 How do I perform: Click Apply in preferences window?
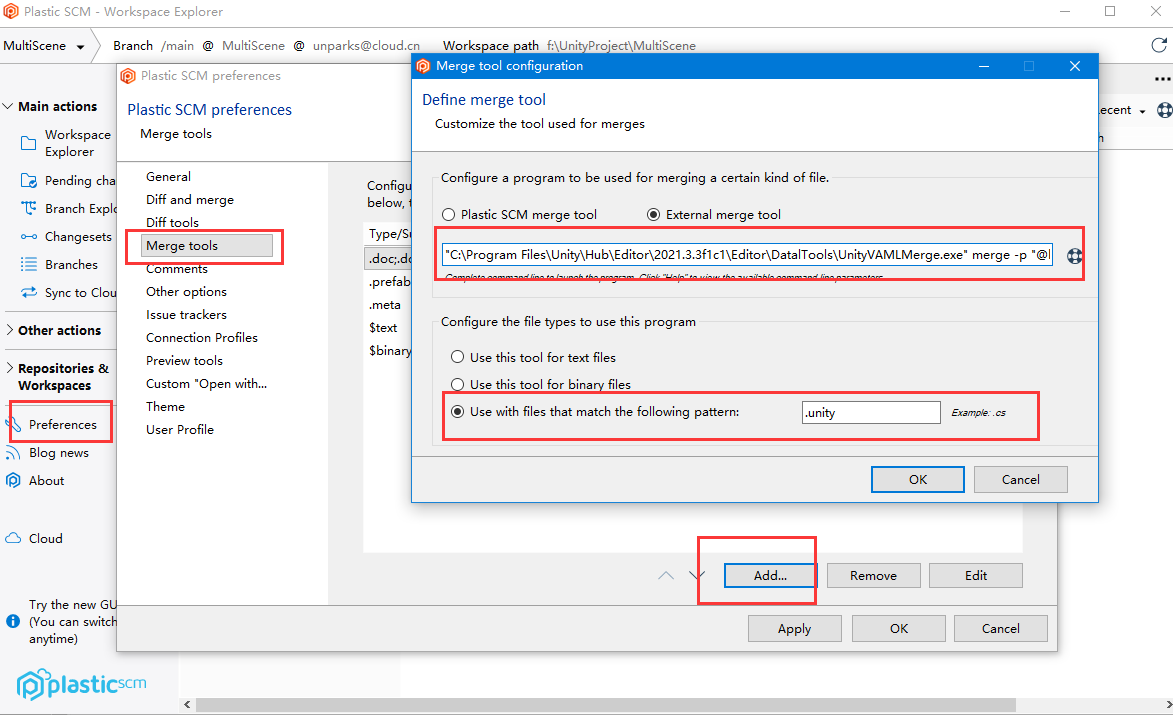pyautogui.click(x=794, y=628)
